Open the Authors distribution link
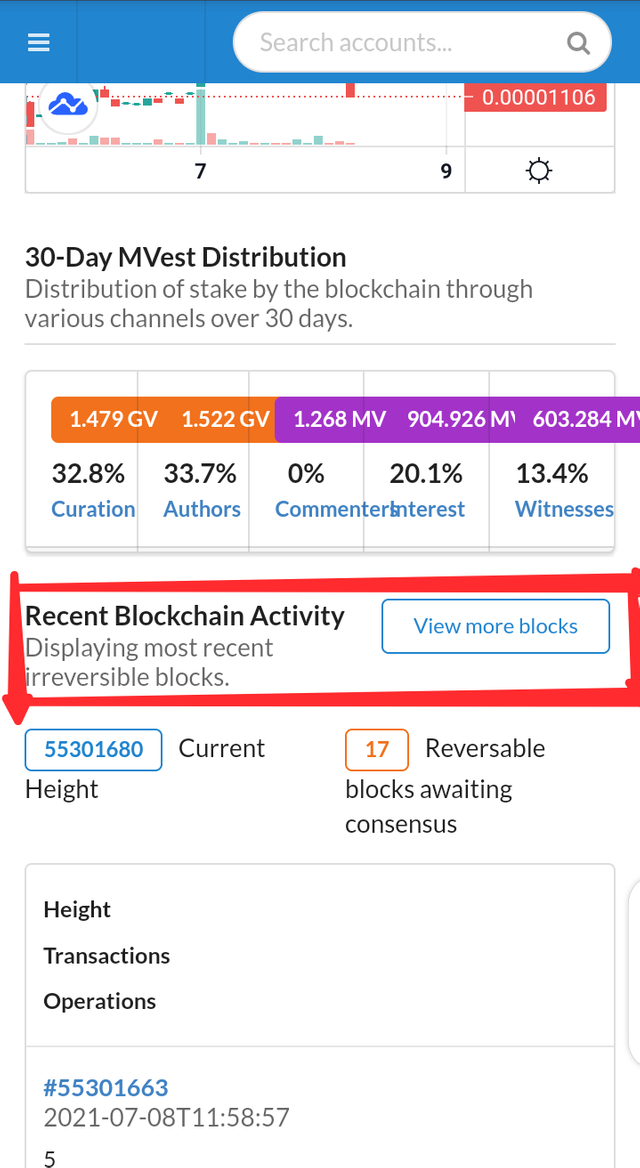This screenshot has width=640, height=1168. [202, 509]
